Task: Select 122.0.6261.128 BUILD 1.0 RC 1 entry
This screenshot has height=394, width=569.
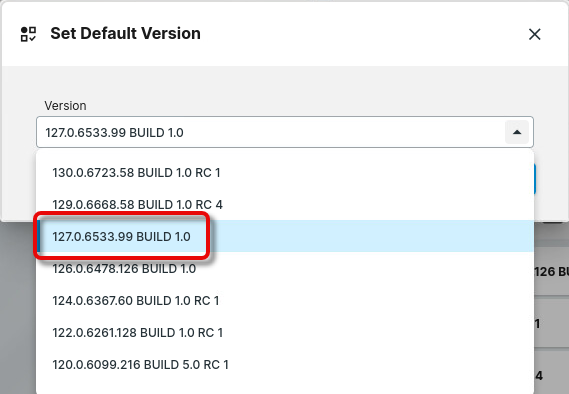Action: click(285, 332)
